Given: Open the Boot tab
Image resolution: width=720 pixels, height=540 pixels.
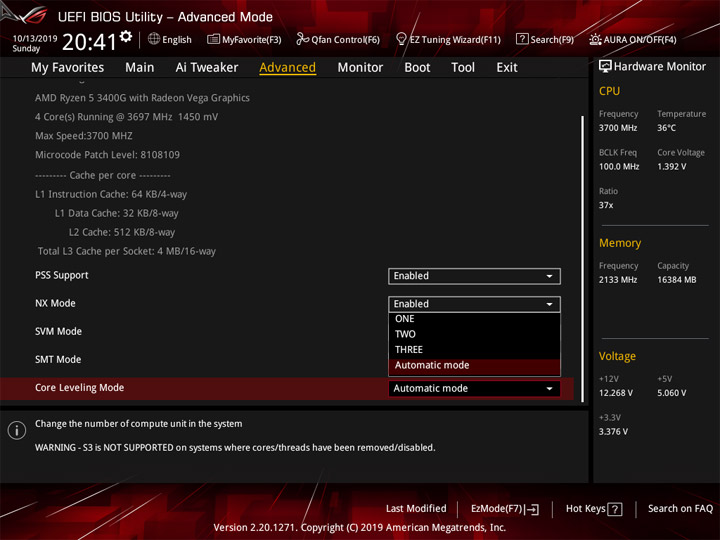Looking at the screenshot, I should 417,68.
